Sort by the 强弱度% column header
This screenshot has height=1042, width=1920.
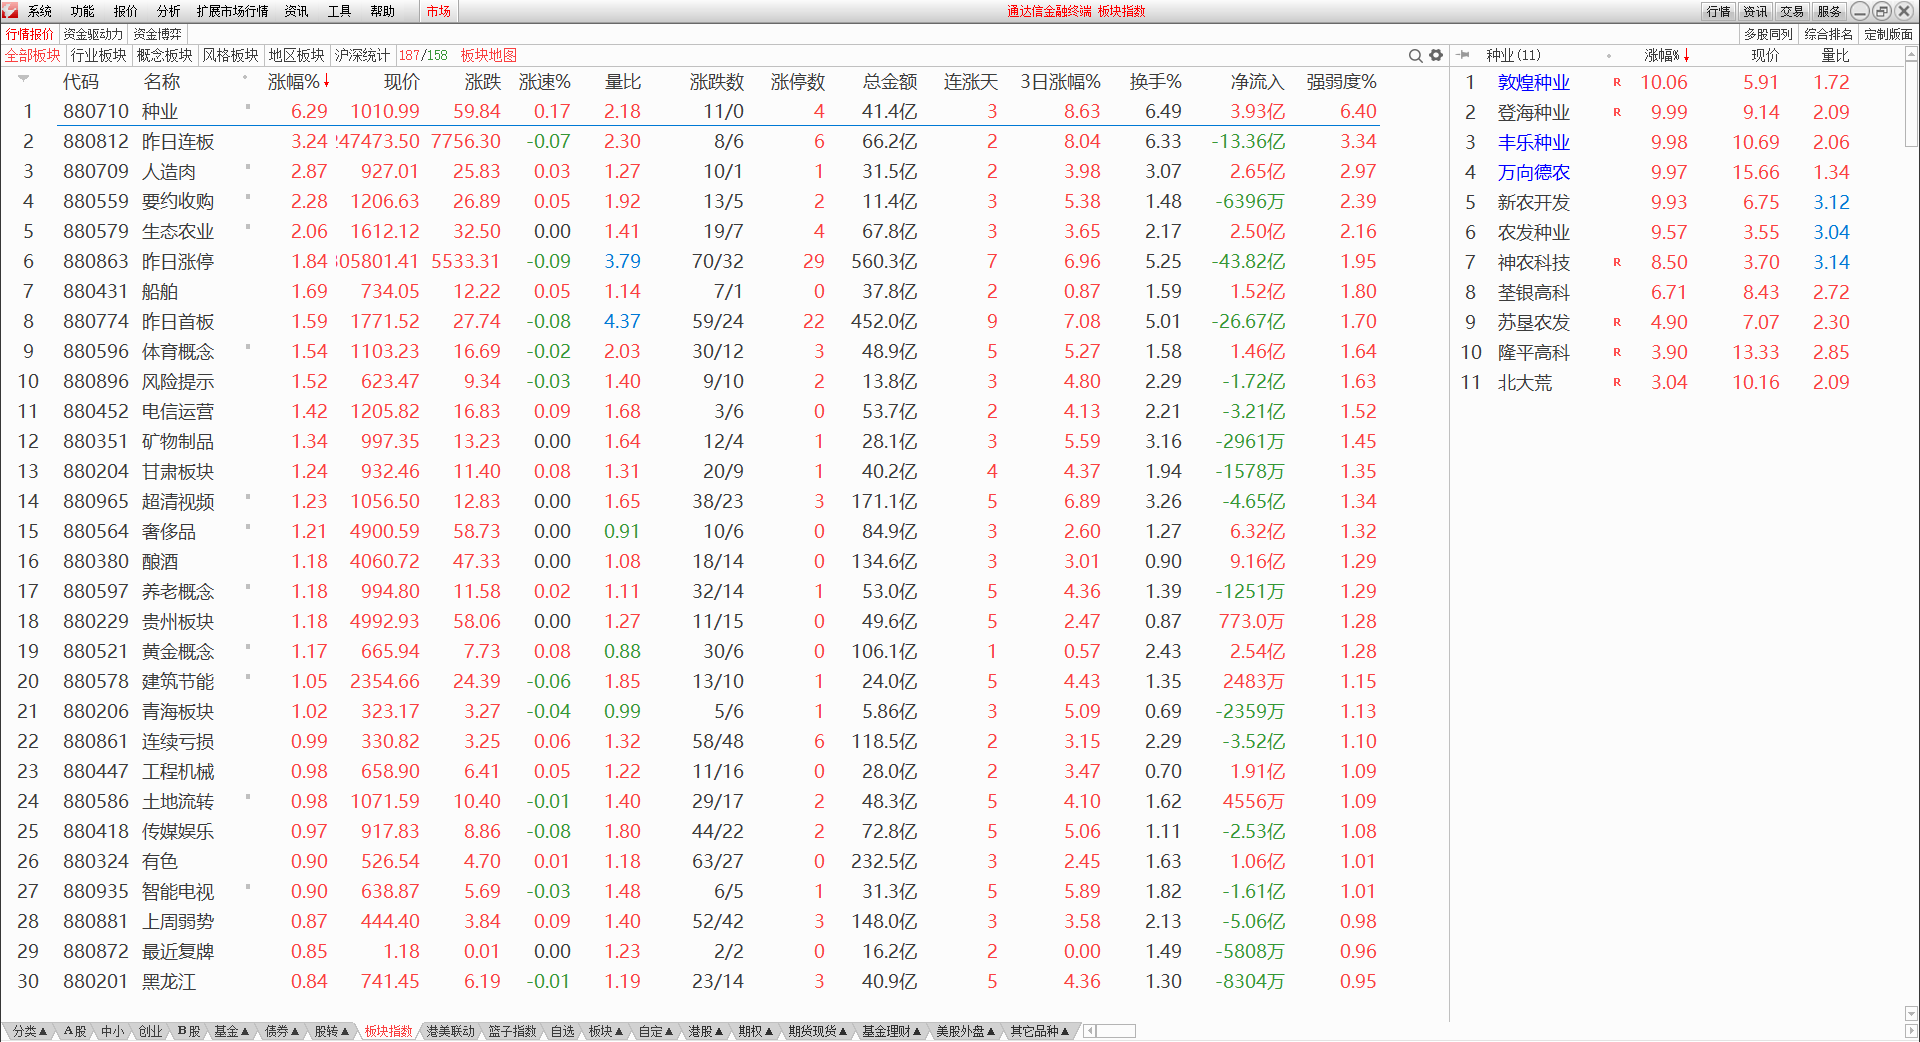(1341, 82)
